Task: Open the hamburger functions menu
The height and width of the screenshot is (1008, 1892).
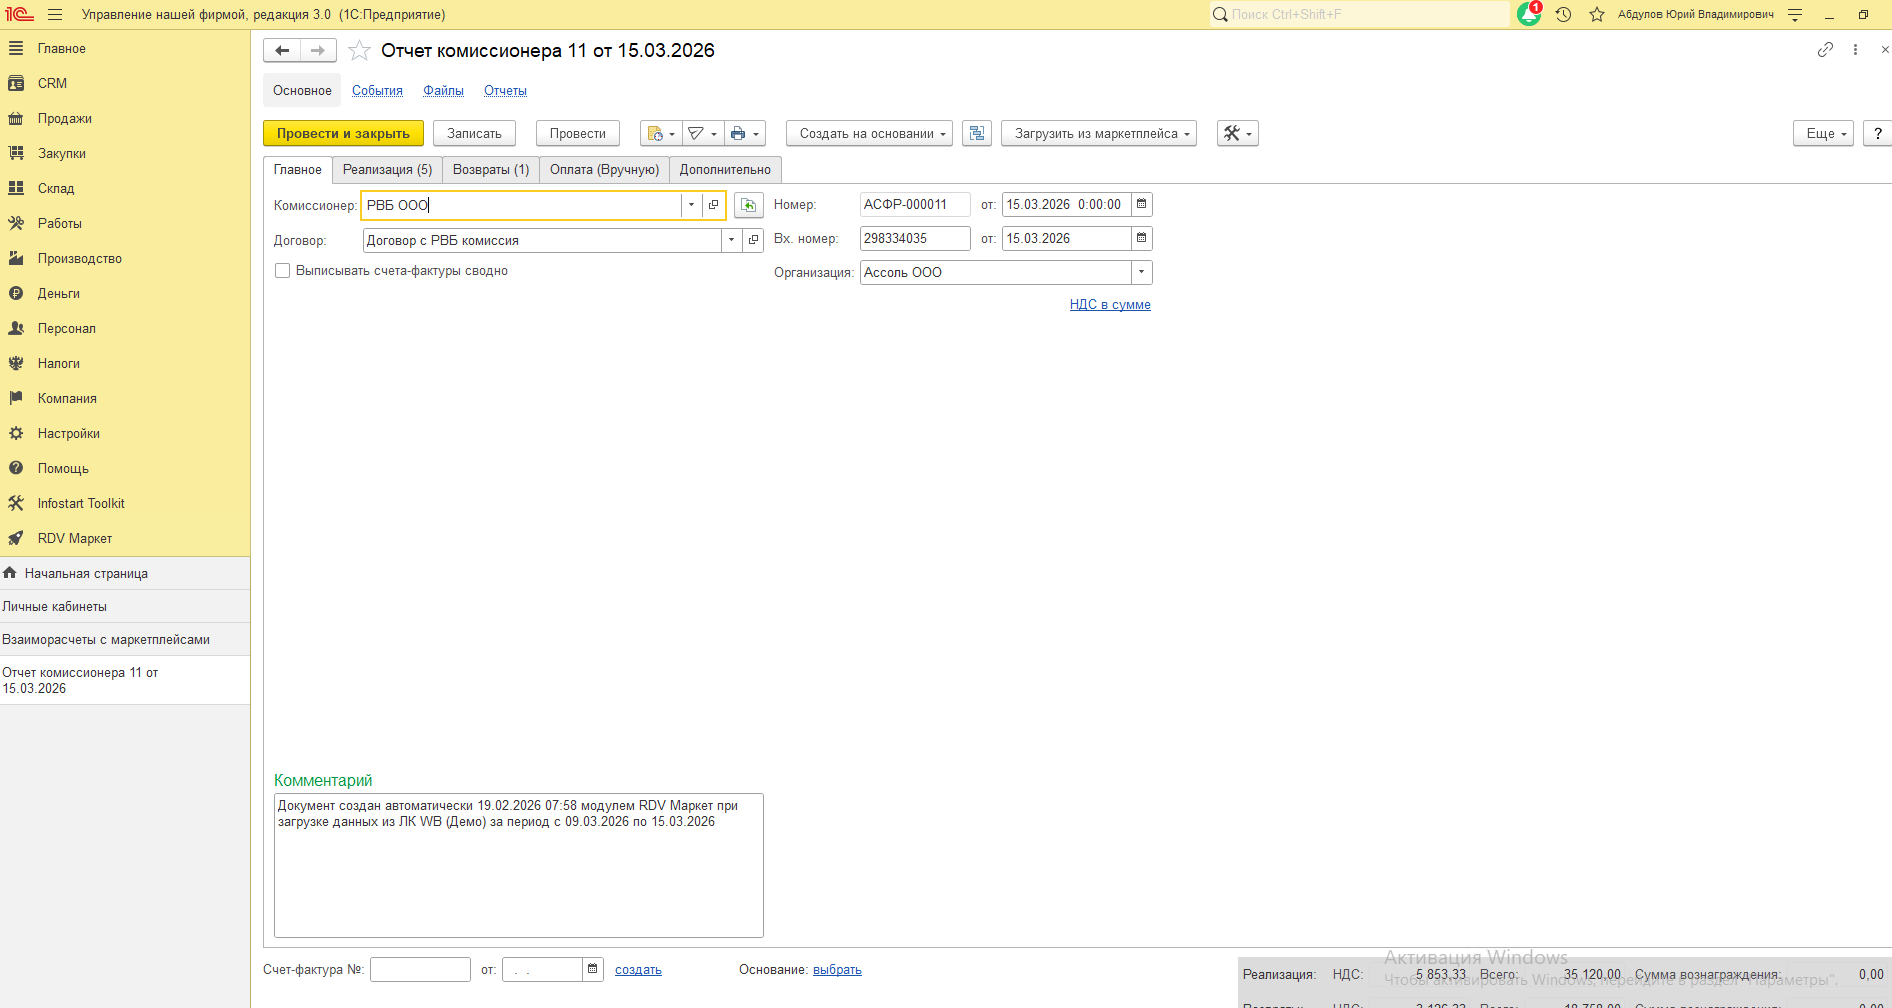Action: tap(55, 14)
